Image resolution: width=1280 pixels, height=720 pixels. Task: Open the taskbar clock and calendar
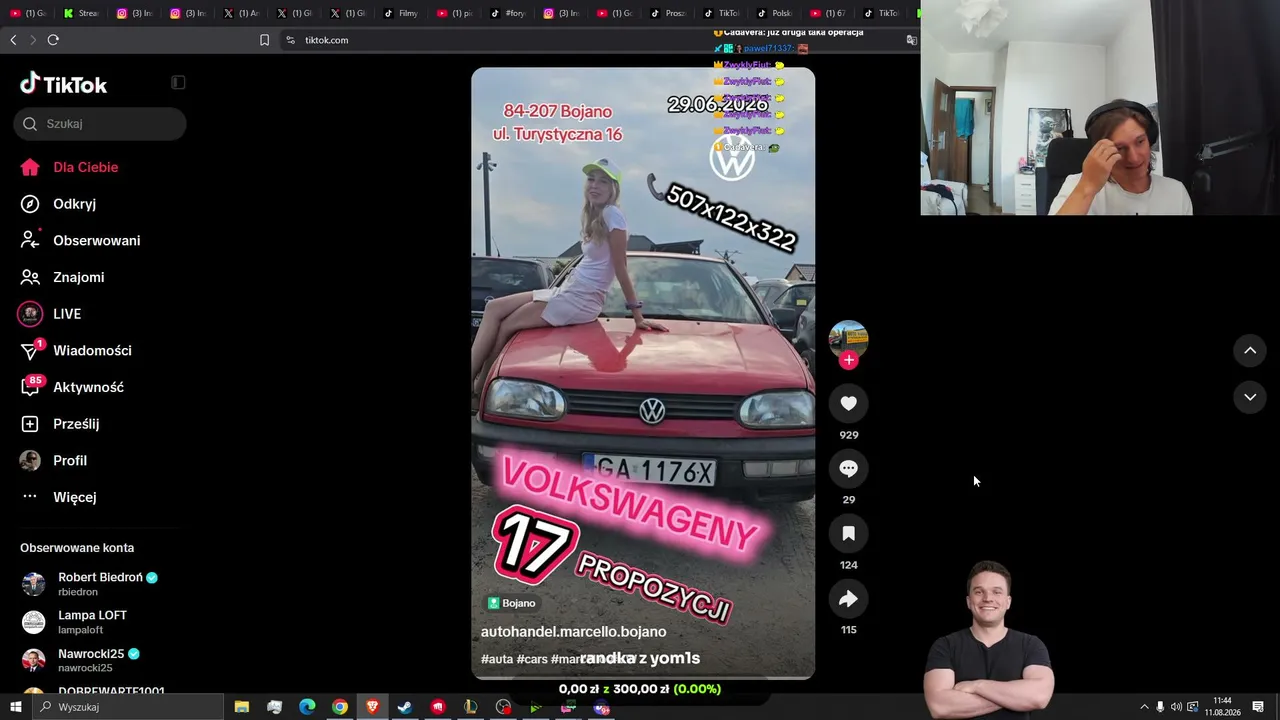(x=1222, y=707)
